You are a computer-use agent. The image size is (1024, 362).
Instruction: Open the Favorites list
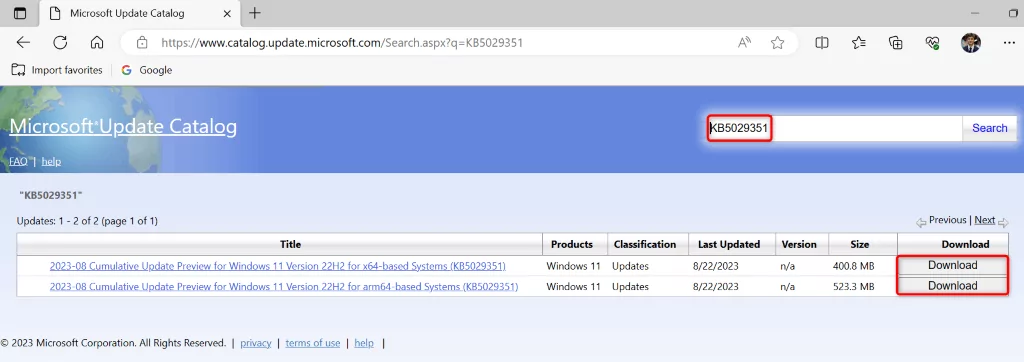pos(859,42)
